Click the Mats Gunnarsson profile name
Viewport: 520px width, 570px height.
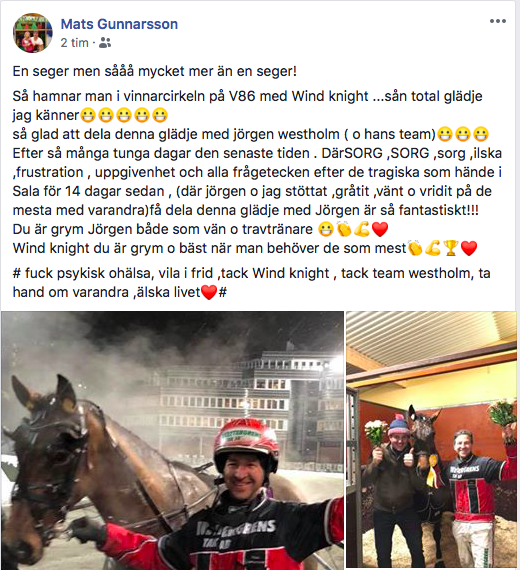pyautogui.click(x=119, y=24)
